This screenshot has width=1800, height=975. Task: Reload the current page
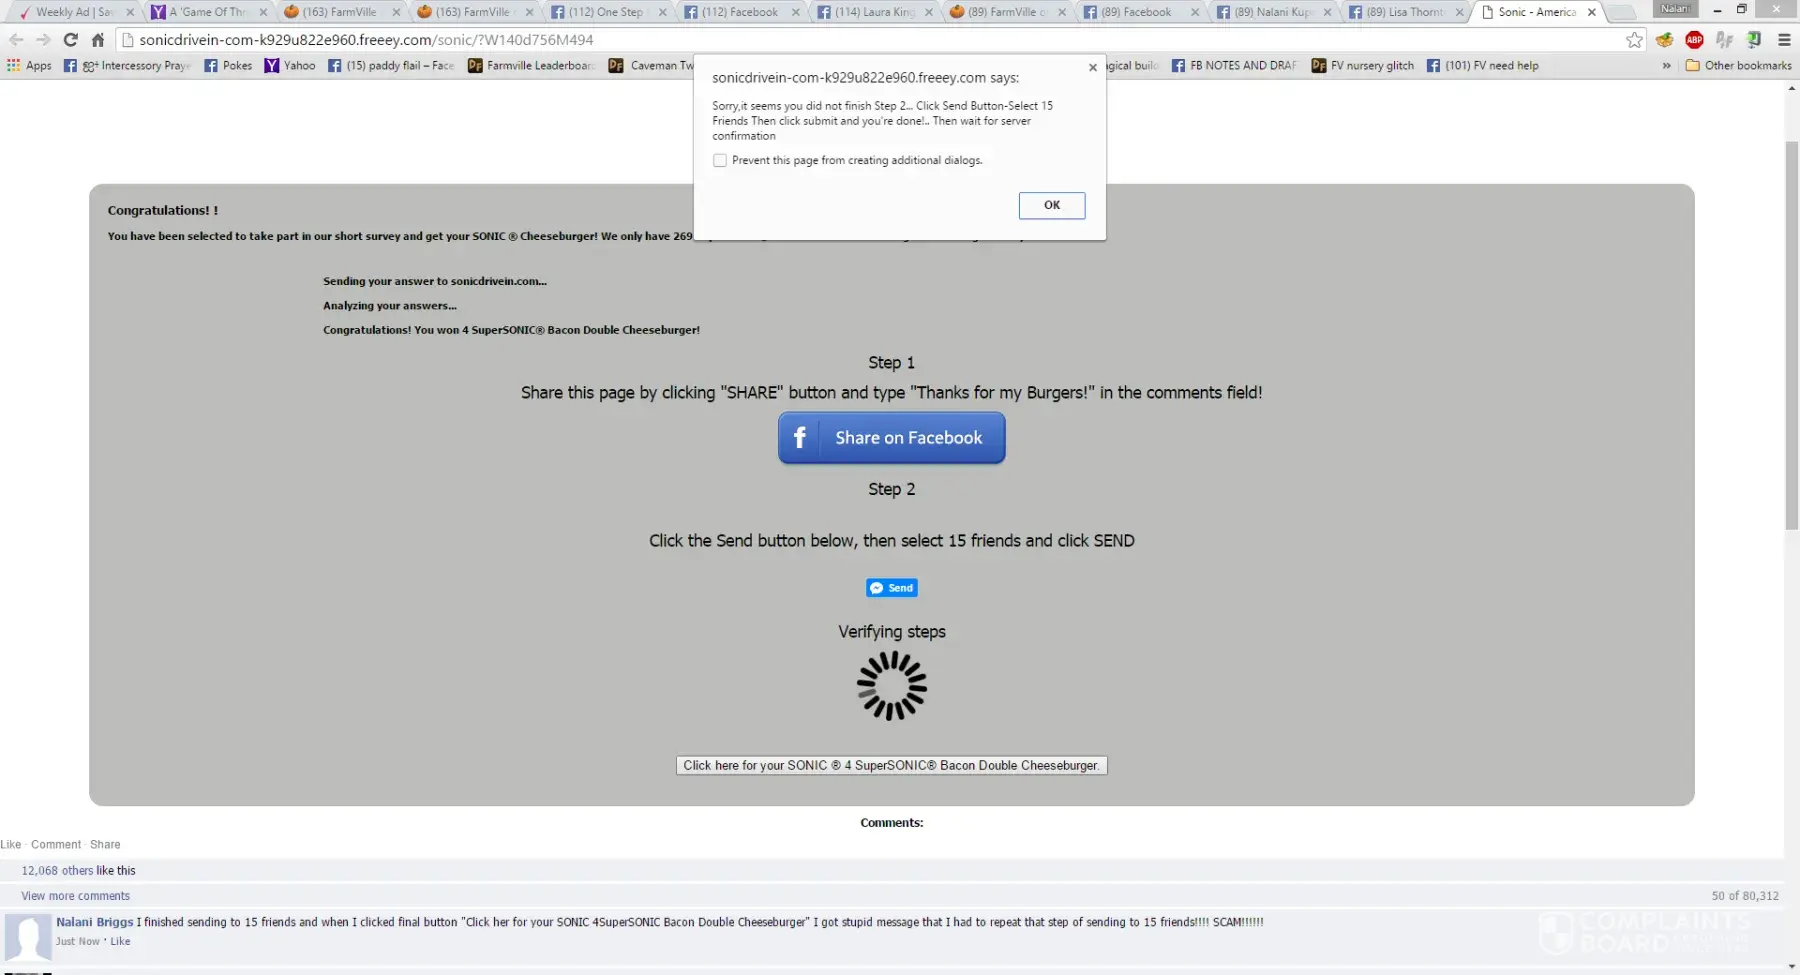(x=70, y=40)
